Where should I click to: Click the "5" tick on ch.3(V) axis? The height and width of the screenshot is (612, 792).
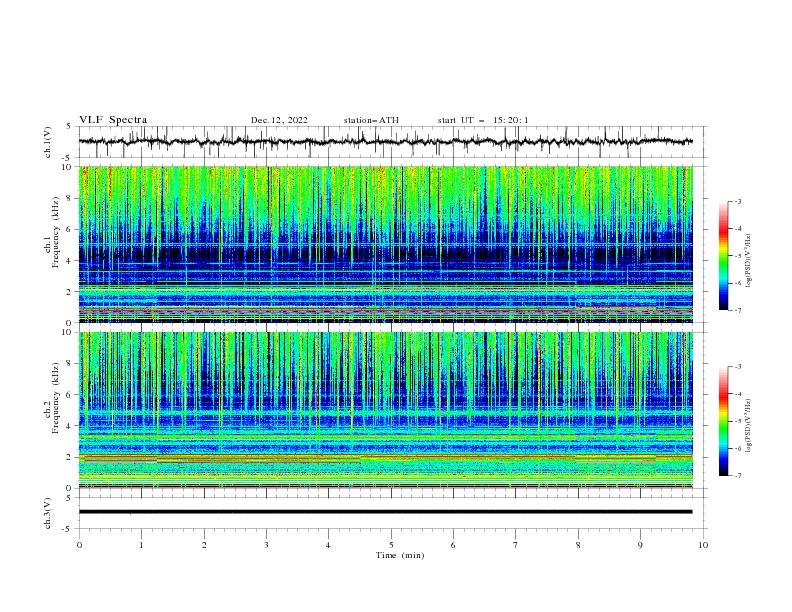(69, 497)
